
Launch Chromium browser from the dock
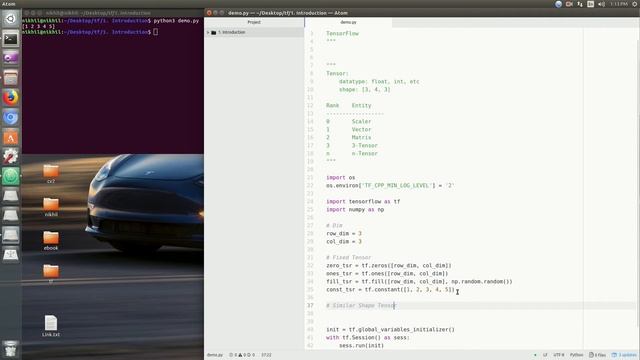(11, 118)
